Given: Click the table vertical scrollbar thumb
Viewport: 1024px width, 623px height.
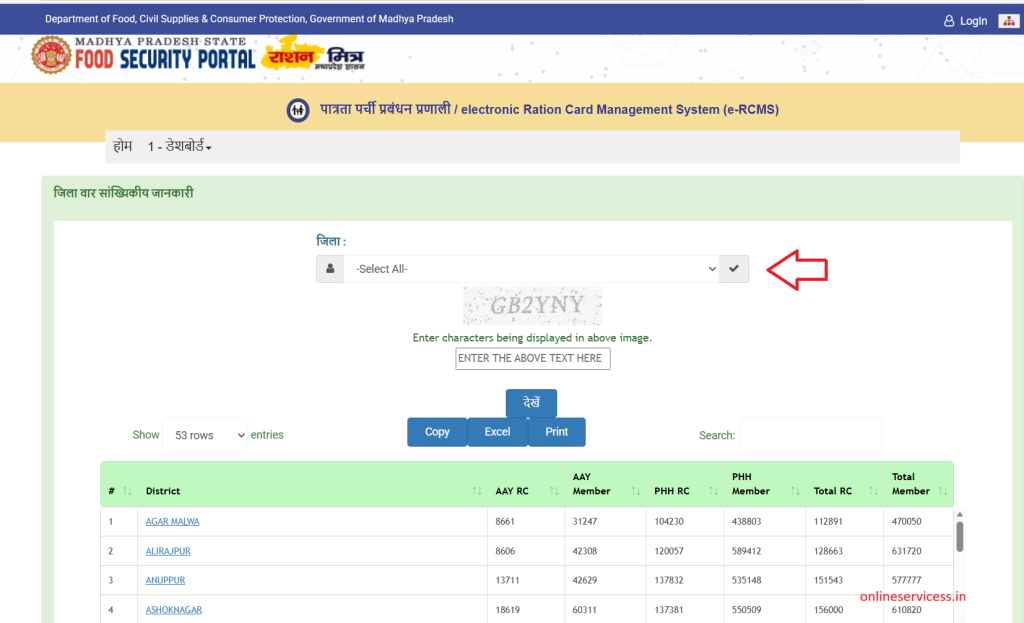Looking at the screenshot, I should 960,535.
